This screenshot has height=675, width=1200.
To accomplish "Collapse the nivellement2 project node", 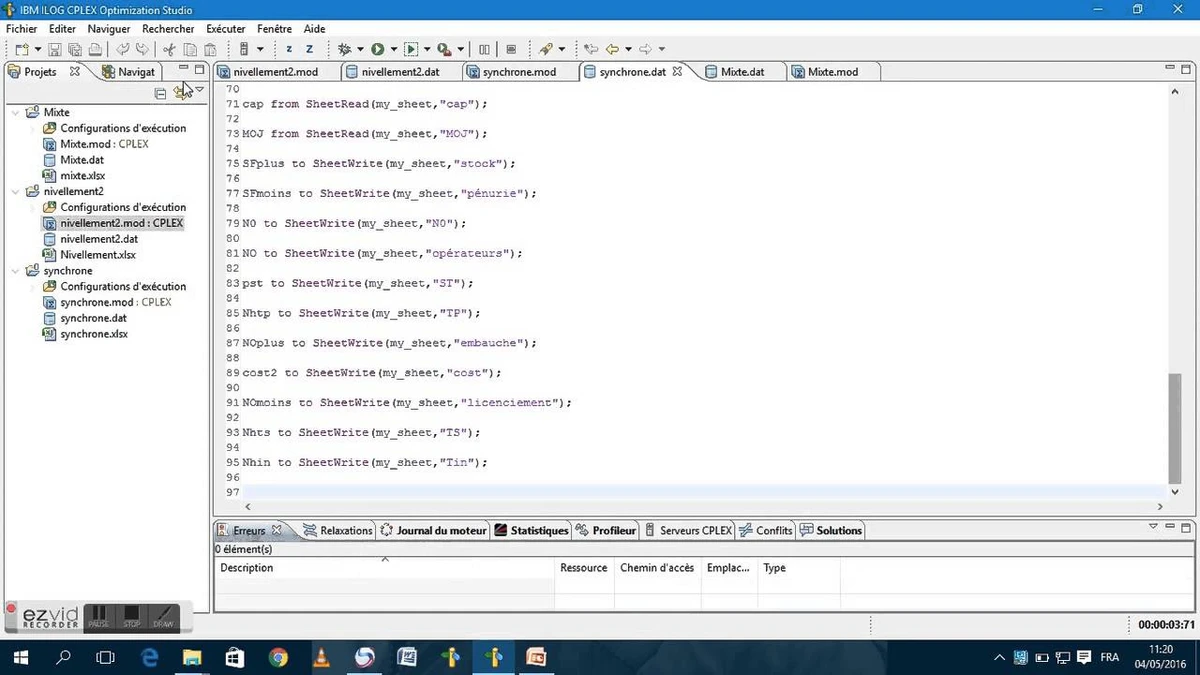I will (x=15, y=191).
